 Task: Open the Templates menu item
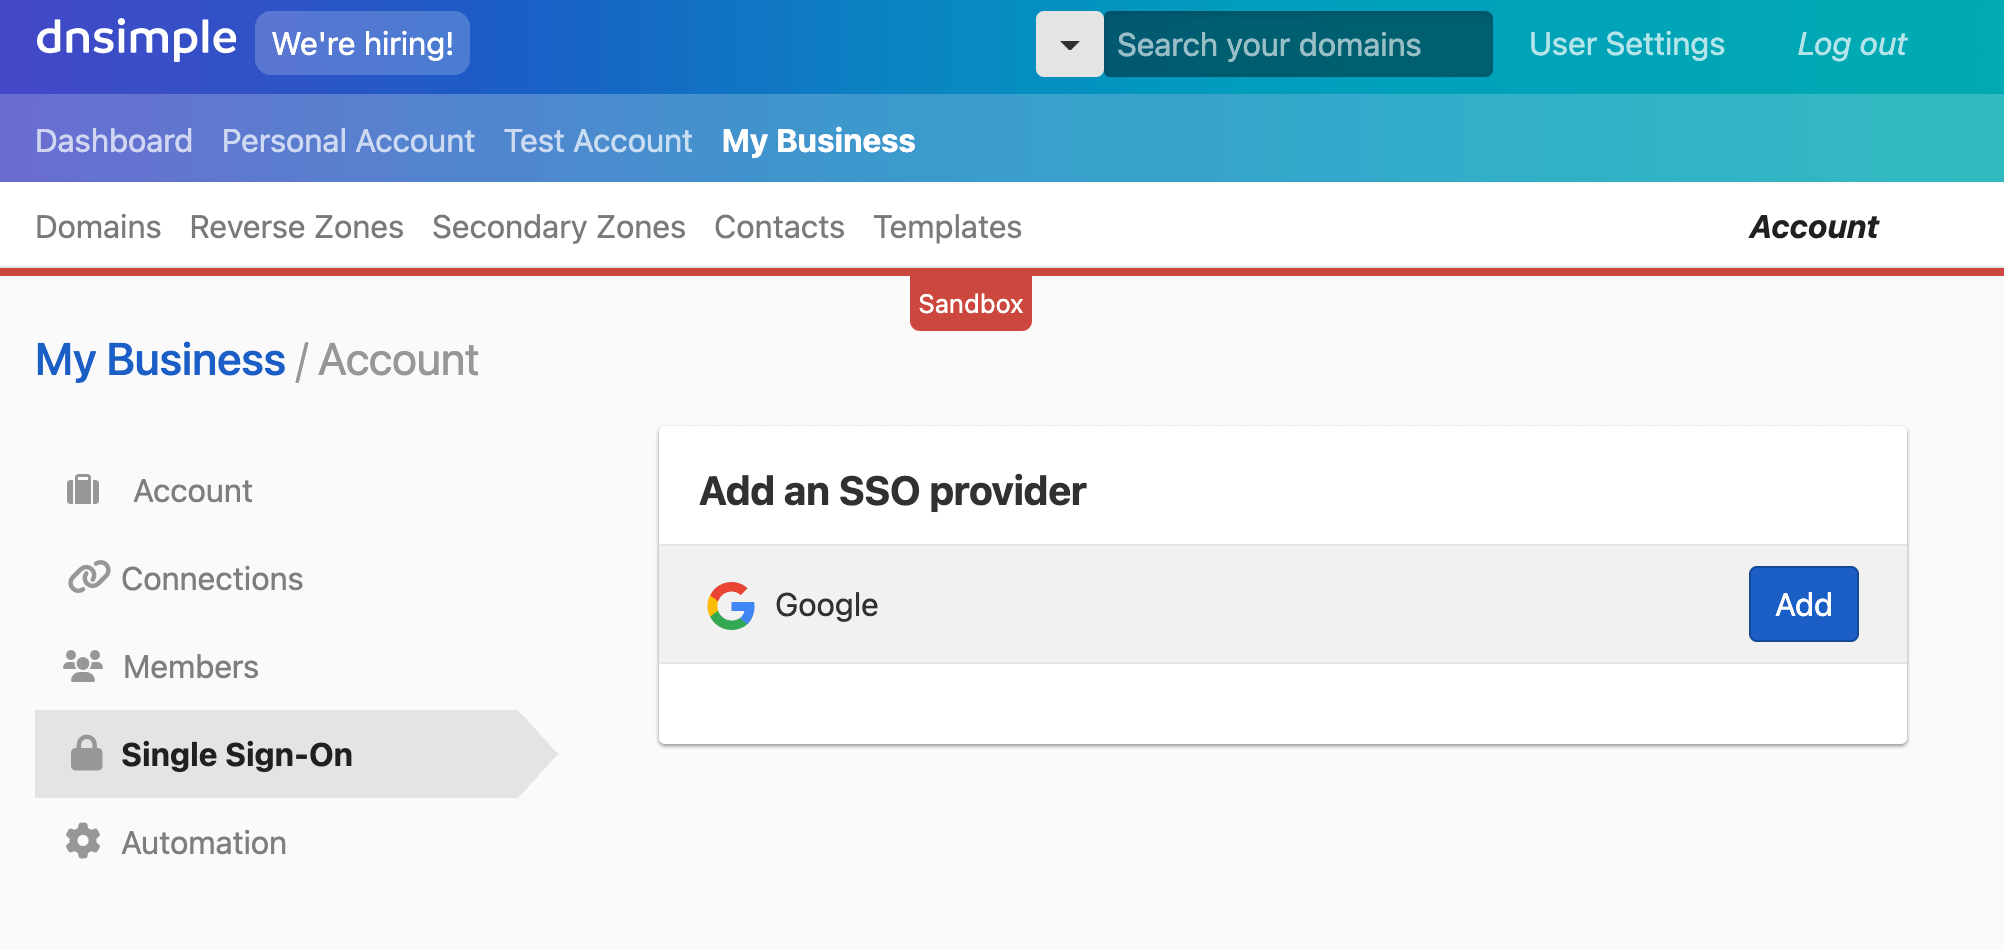[x=948, y=227]
